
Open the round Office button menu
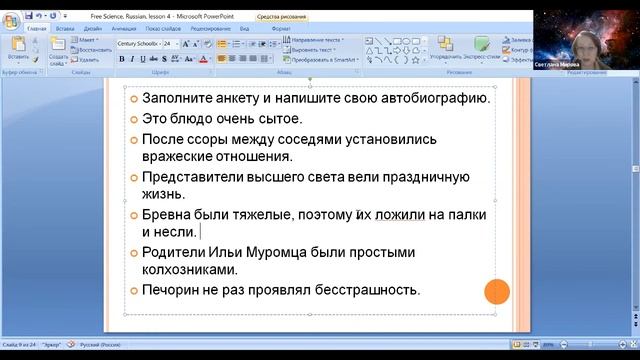click(x=11, y=21)
